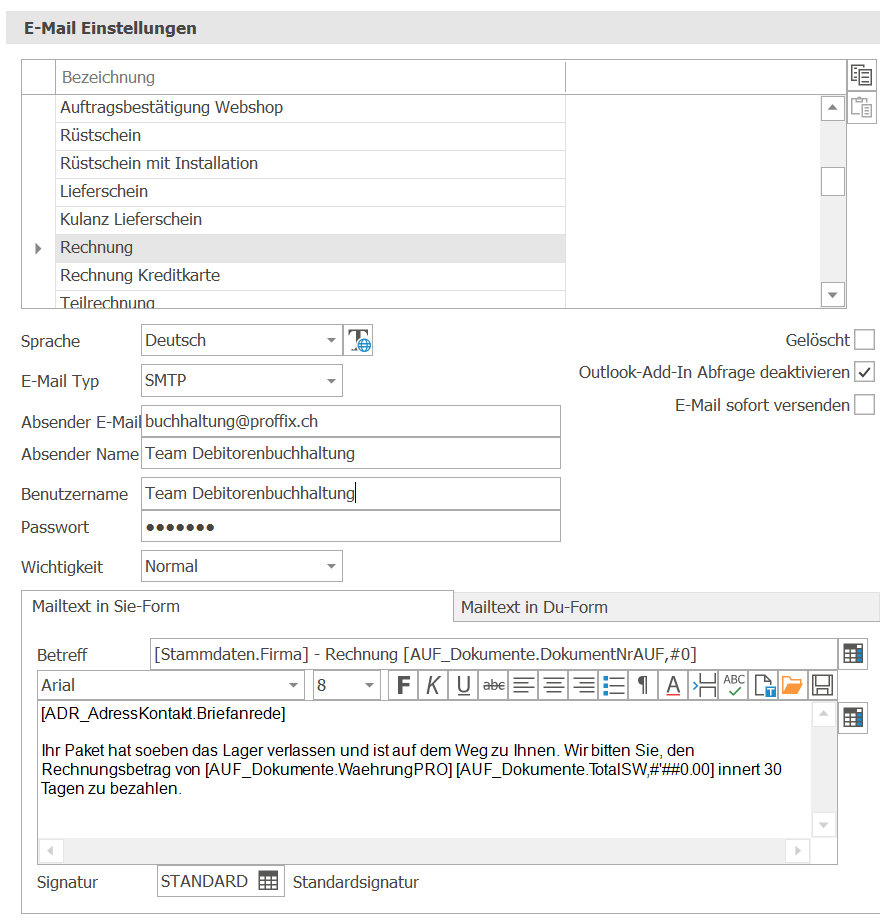Image resolution: width=890 pixels, height=923 pixels.
Task: Open paragraph (pilcrow) formatting
Action: point(643,685)
